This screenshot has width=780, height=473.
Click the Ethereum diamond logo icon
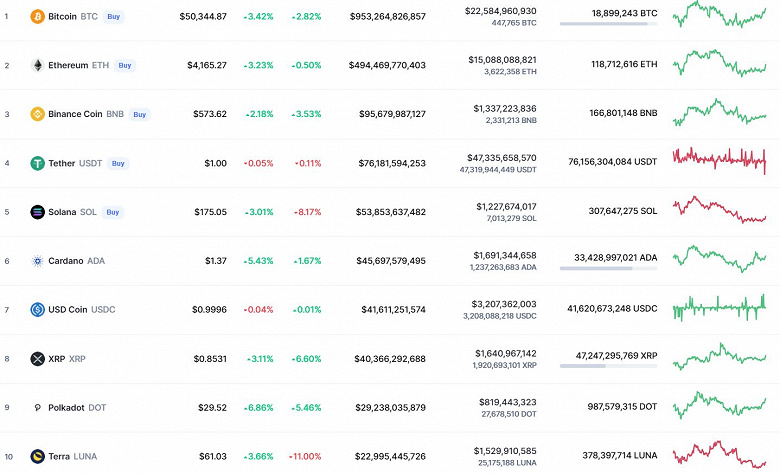coord(38,65)
